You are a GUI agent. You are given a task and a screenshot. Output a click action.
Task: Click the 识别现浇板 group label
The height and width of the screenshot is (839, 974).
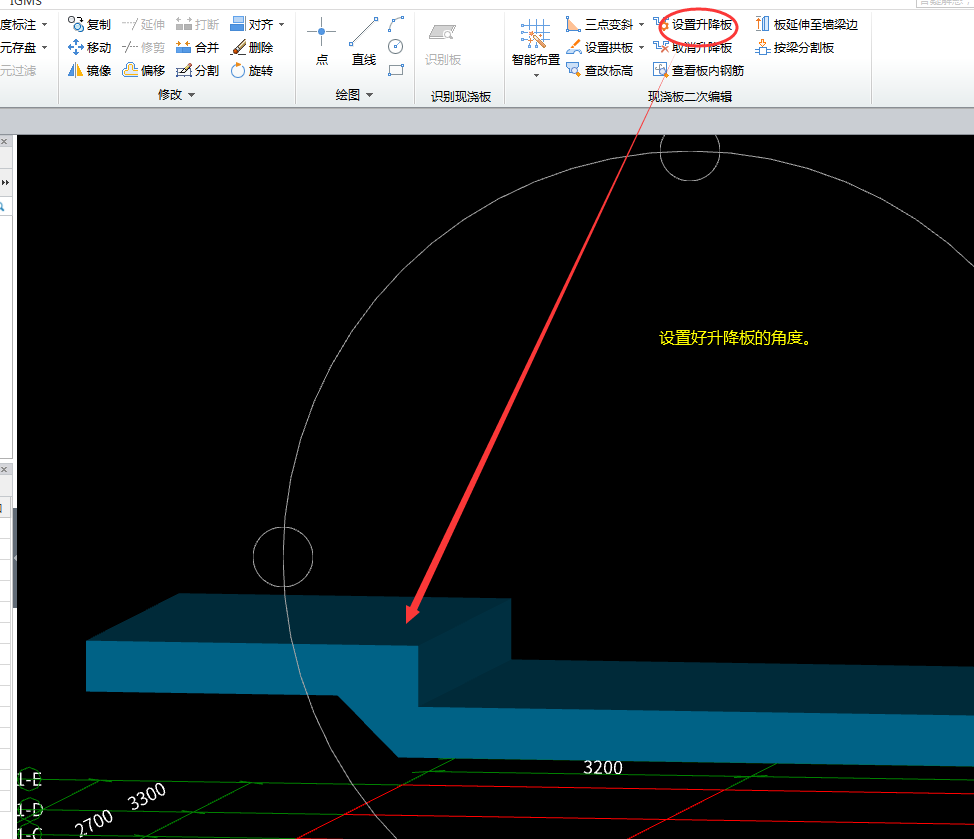coord(461,96)
